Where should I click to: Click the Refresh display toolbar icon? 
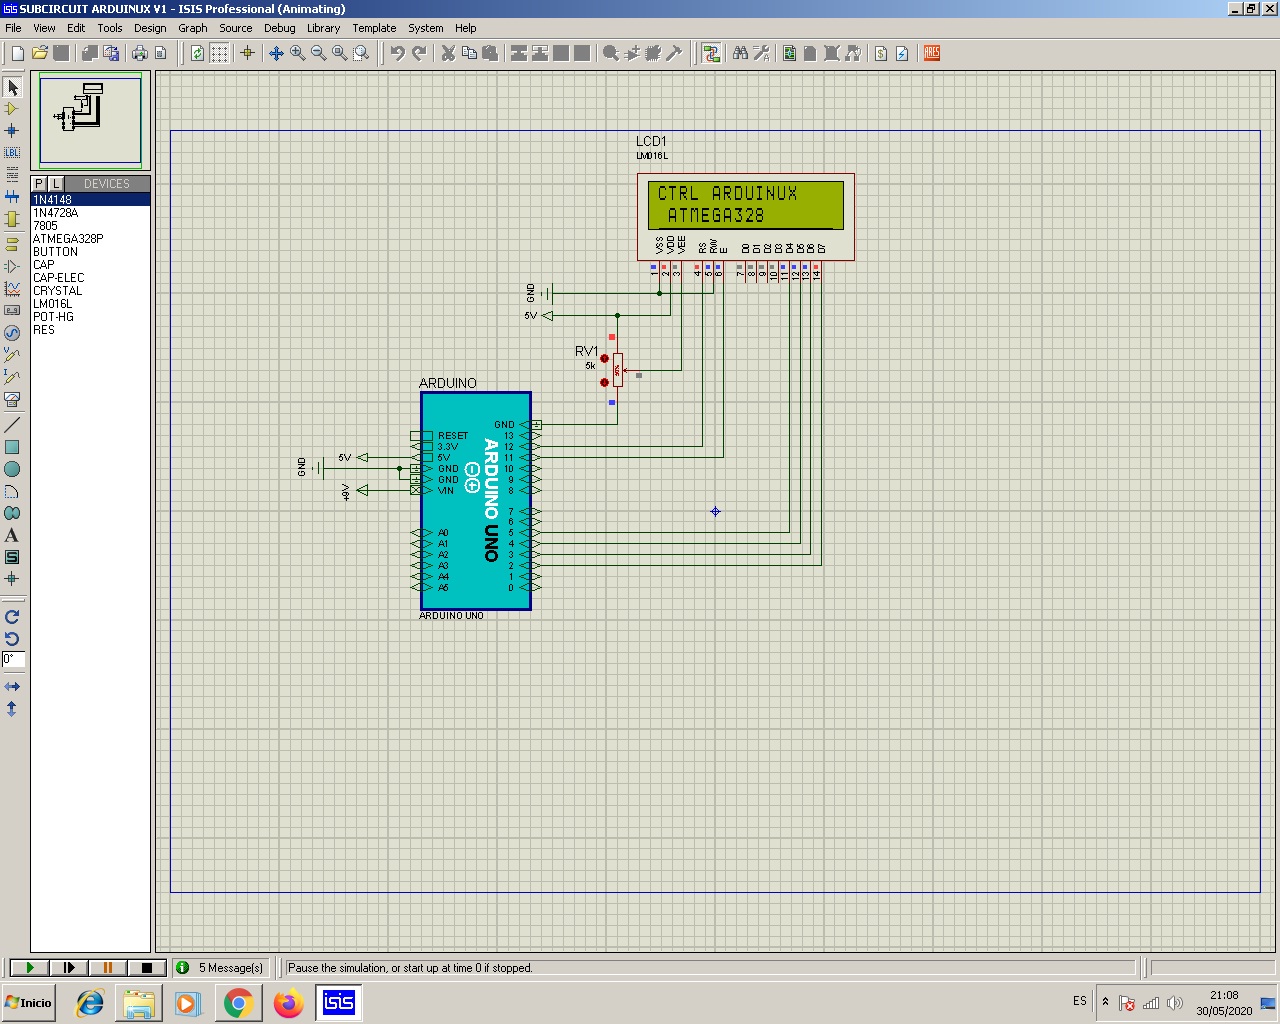[x=198, y=53]
